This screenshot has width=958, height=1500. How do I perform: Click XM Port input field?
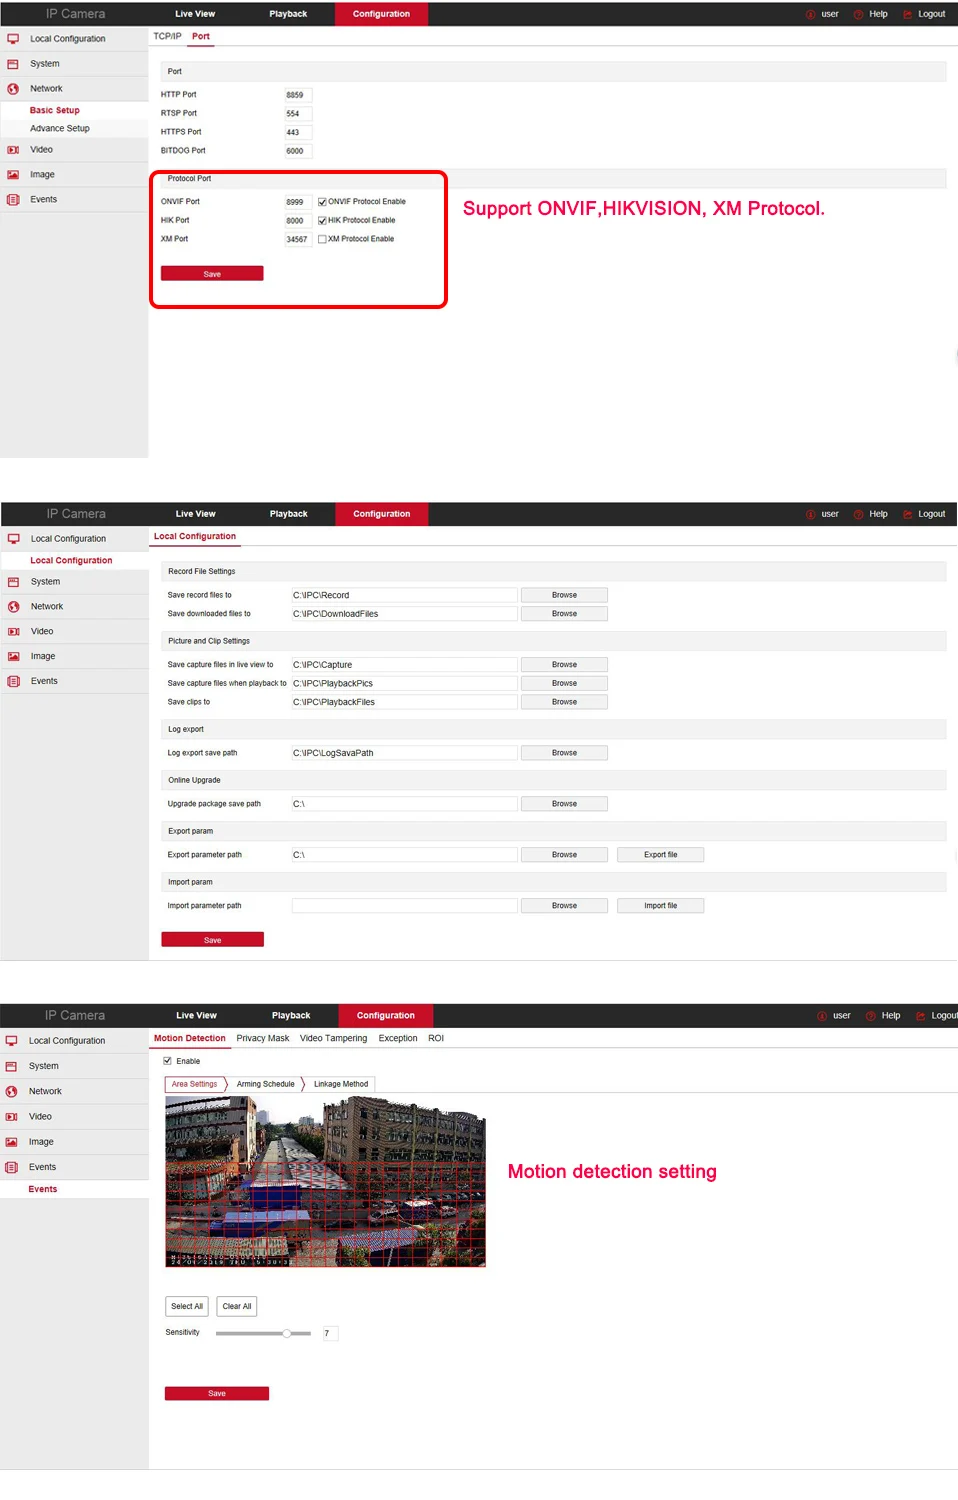pos(298,240)
